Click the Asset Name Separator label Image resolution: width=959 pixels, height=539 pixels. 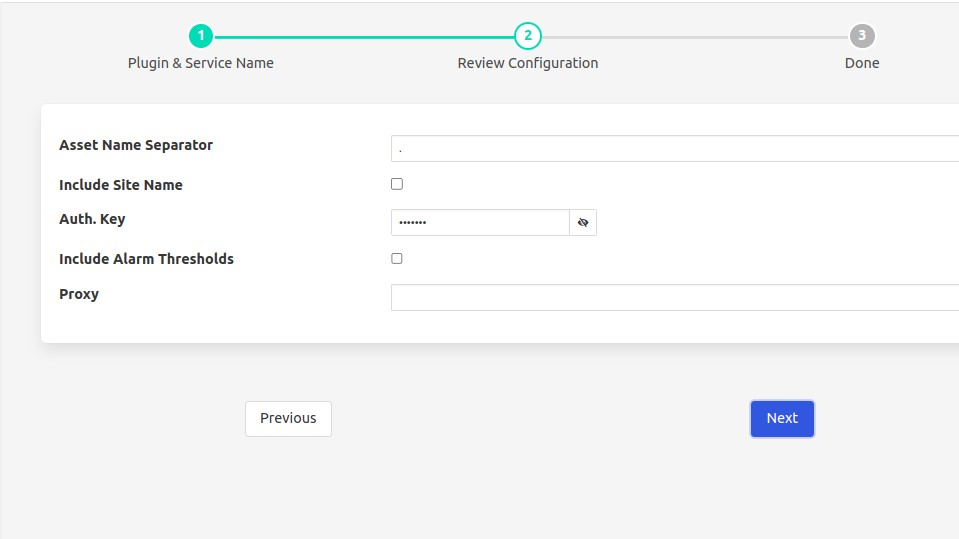point(136,145)
